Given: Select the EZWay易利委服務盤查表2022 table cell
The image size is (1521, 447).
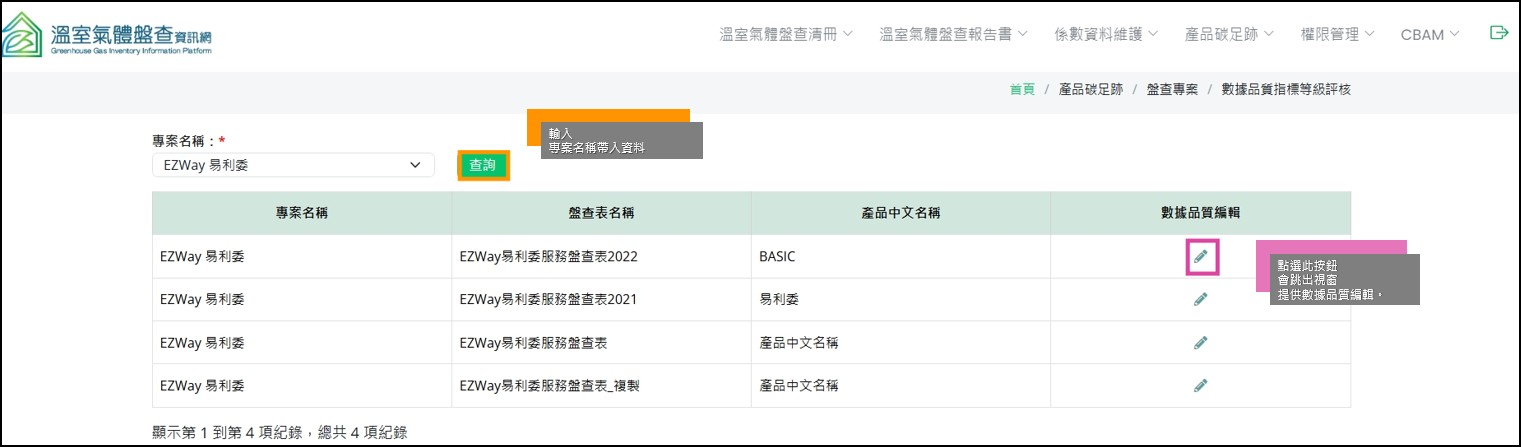Looking at the screenshot, I should pos(548,257).
